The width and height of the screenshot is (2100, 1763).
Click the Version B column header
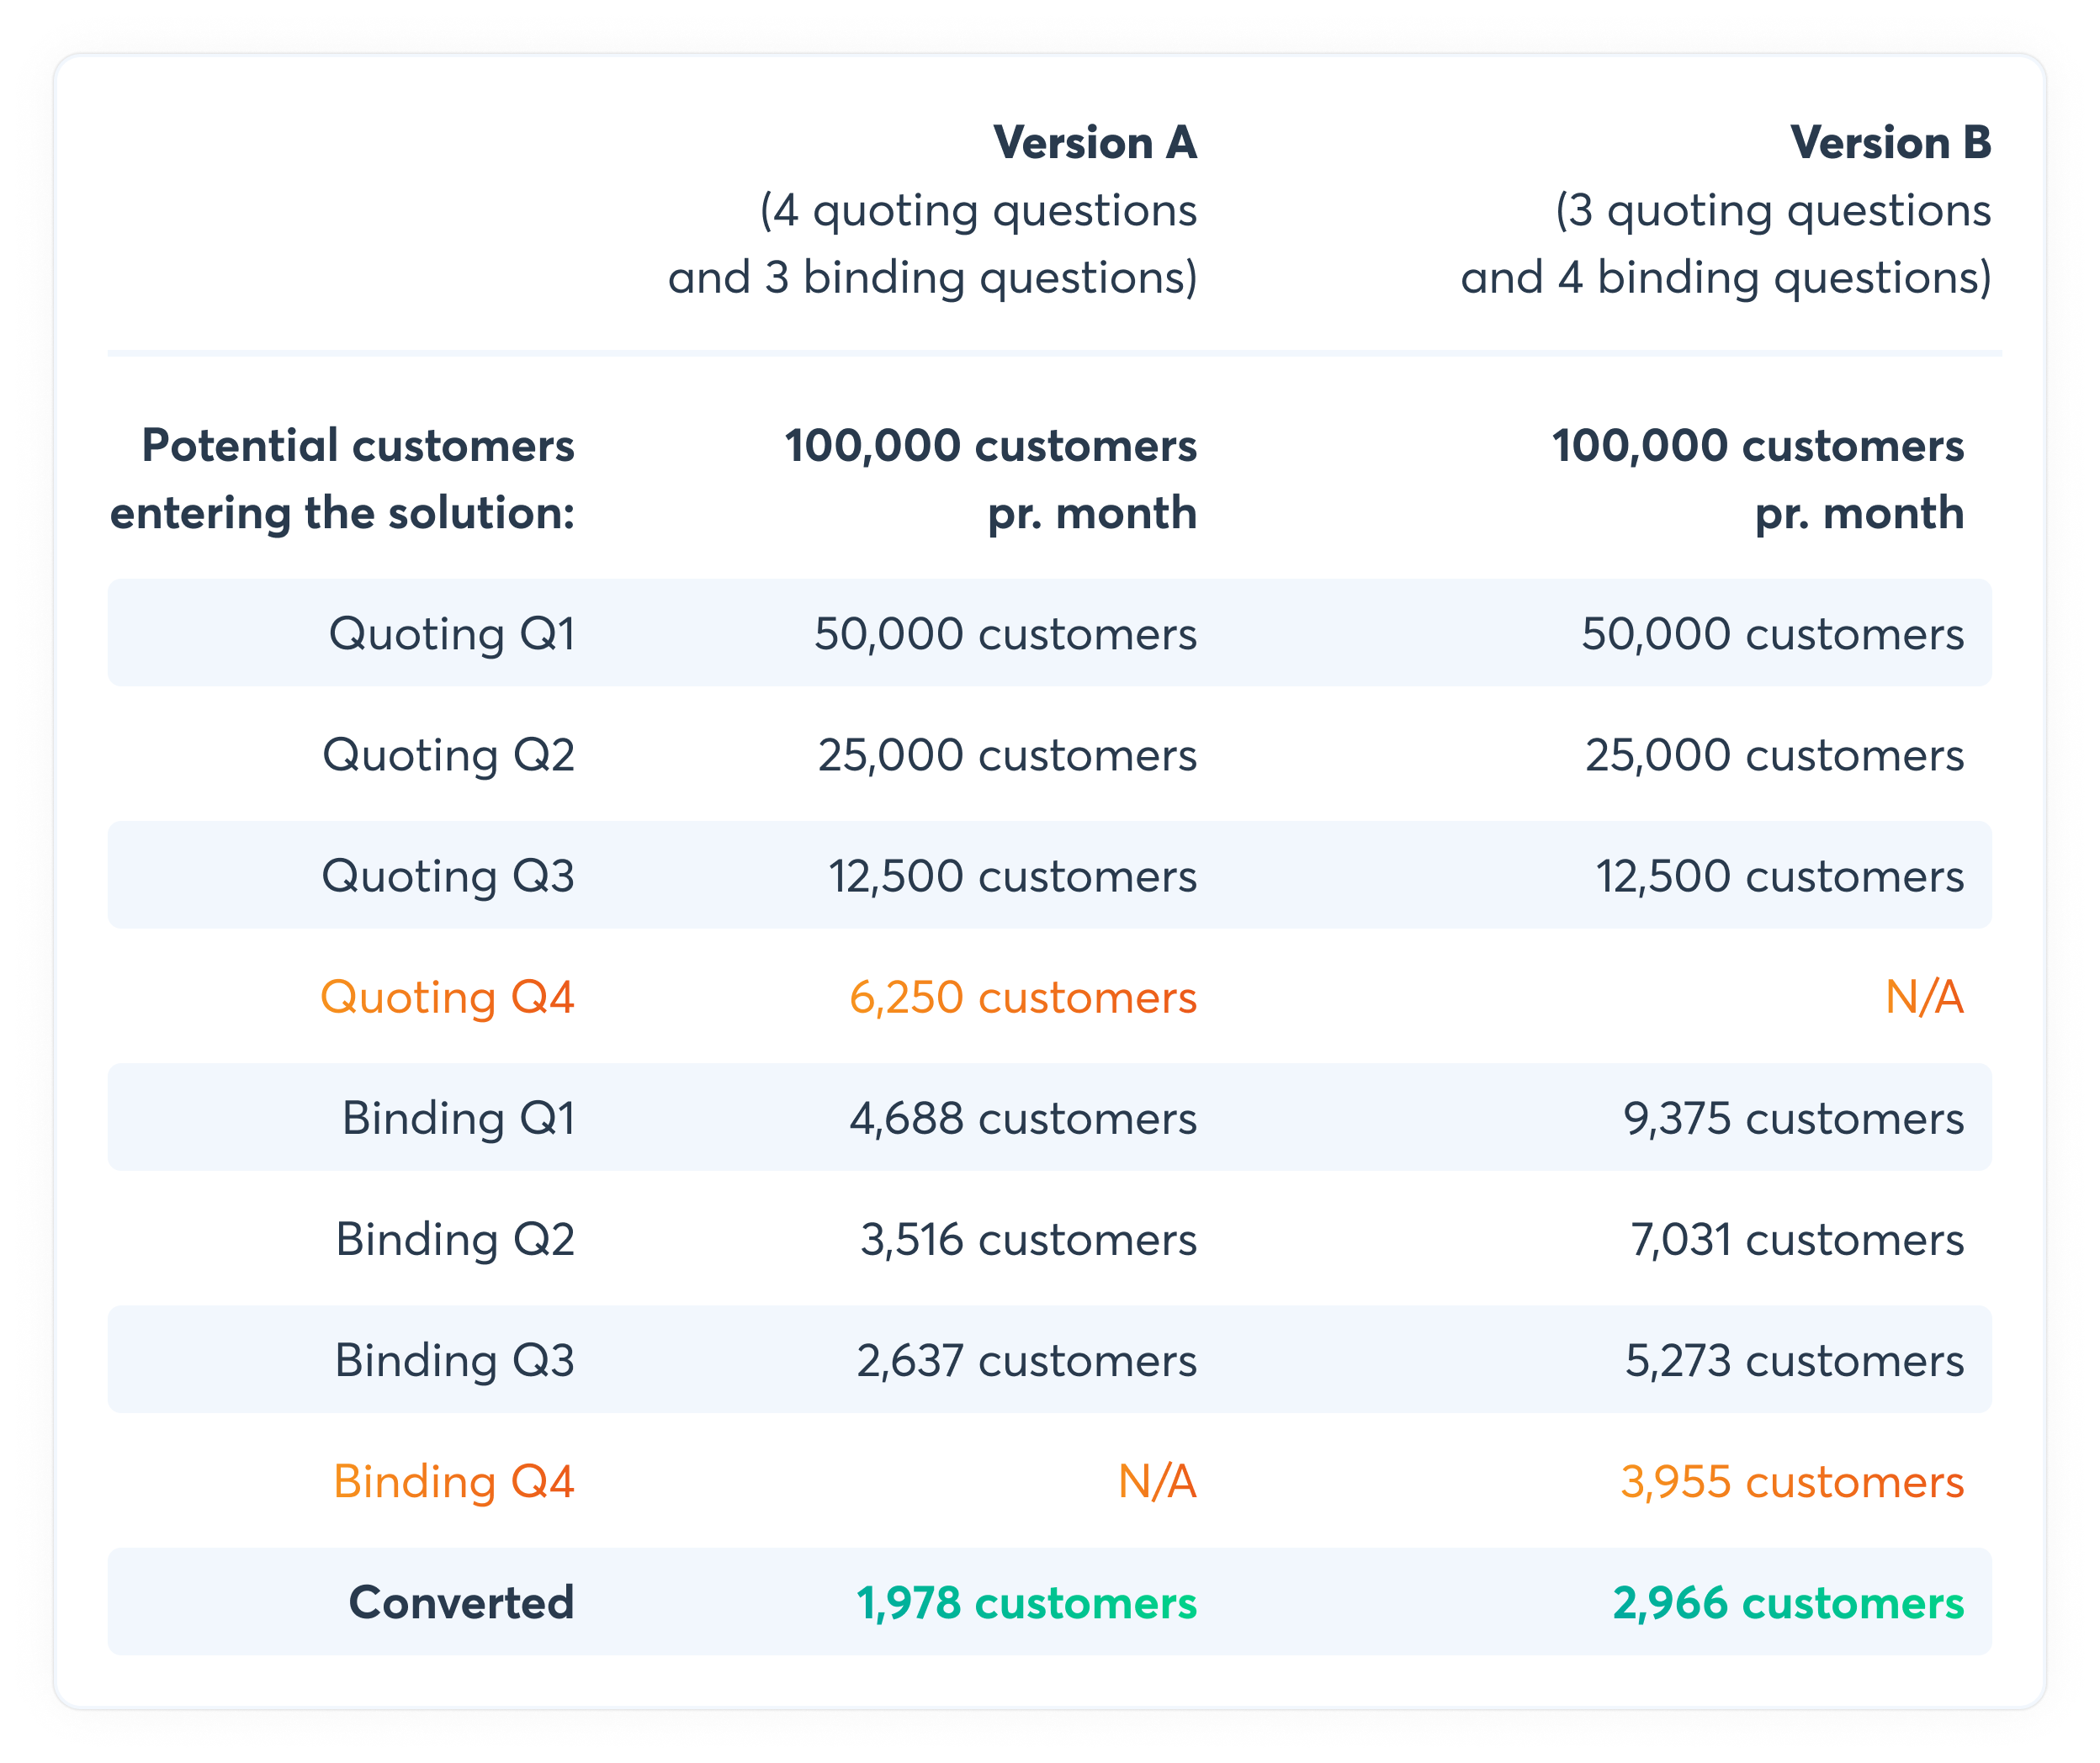tap(1890, 142)
